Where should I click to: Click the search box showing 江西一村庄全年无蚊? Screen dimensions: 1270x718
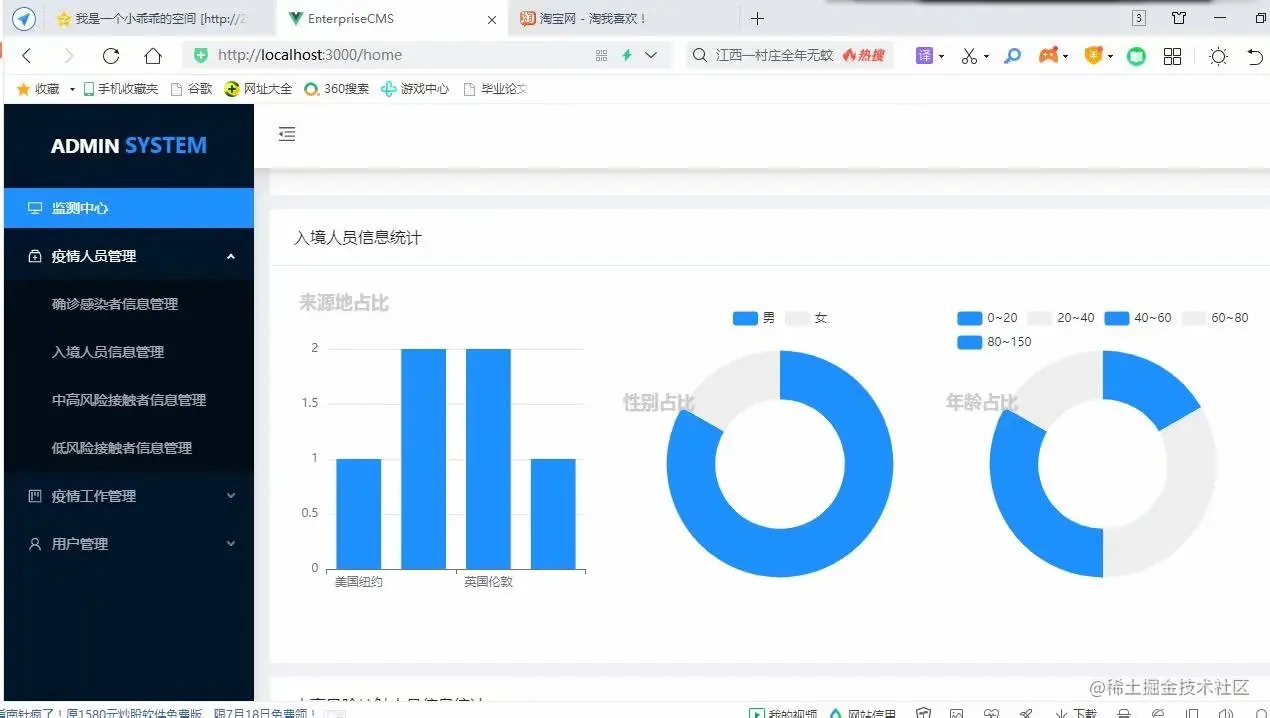(x=789, y=56)
